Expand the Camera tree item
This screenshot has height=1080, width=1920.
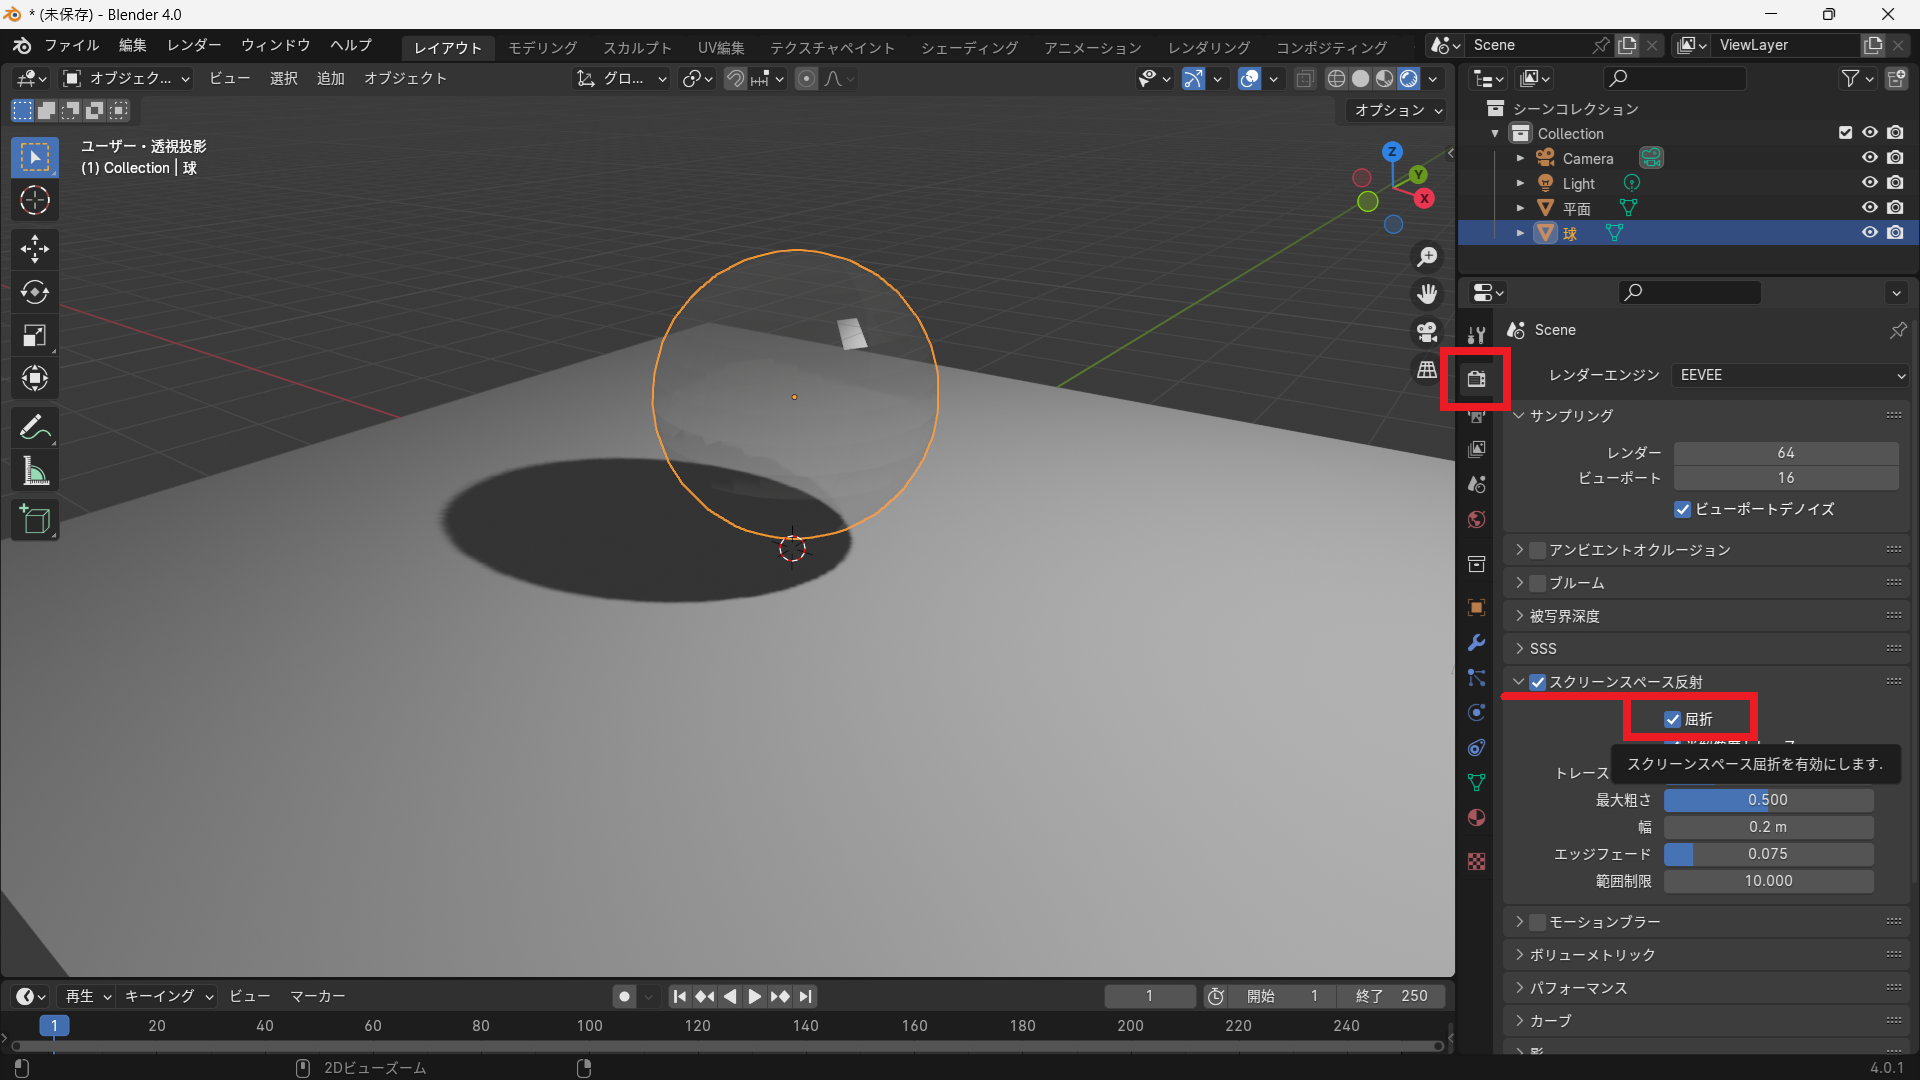(x=1520, y=158)
